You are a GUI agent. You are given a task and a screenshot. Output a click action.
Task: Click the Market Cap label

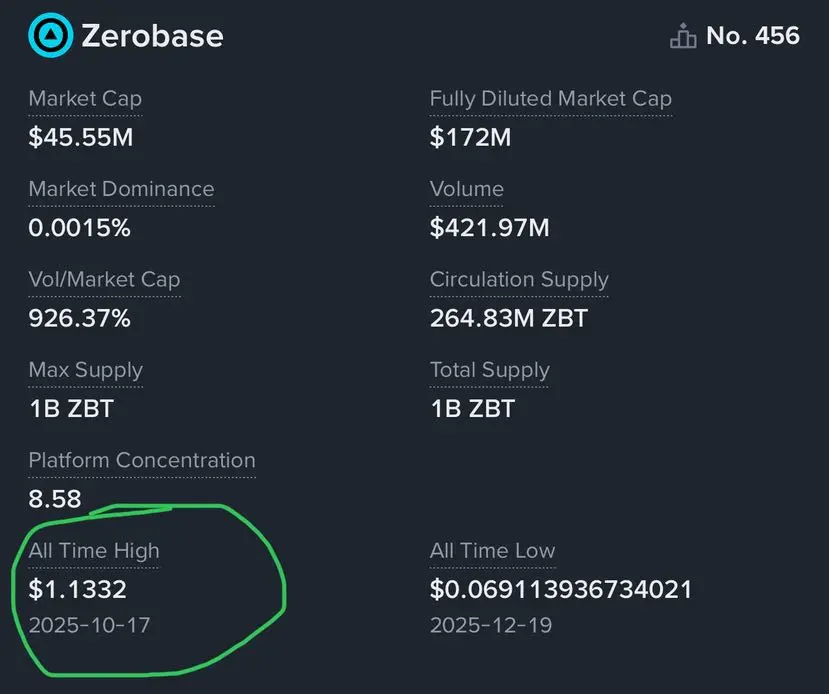[85, 99]
